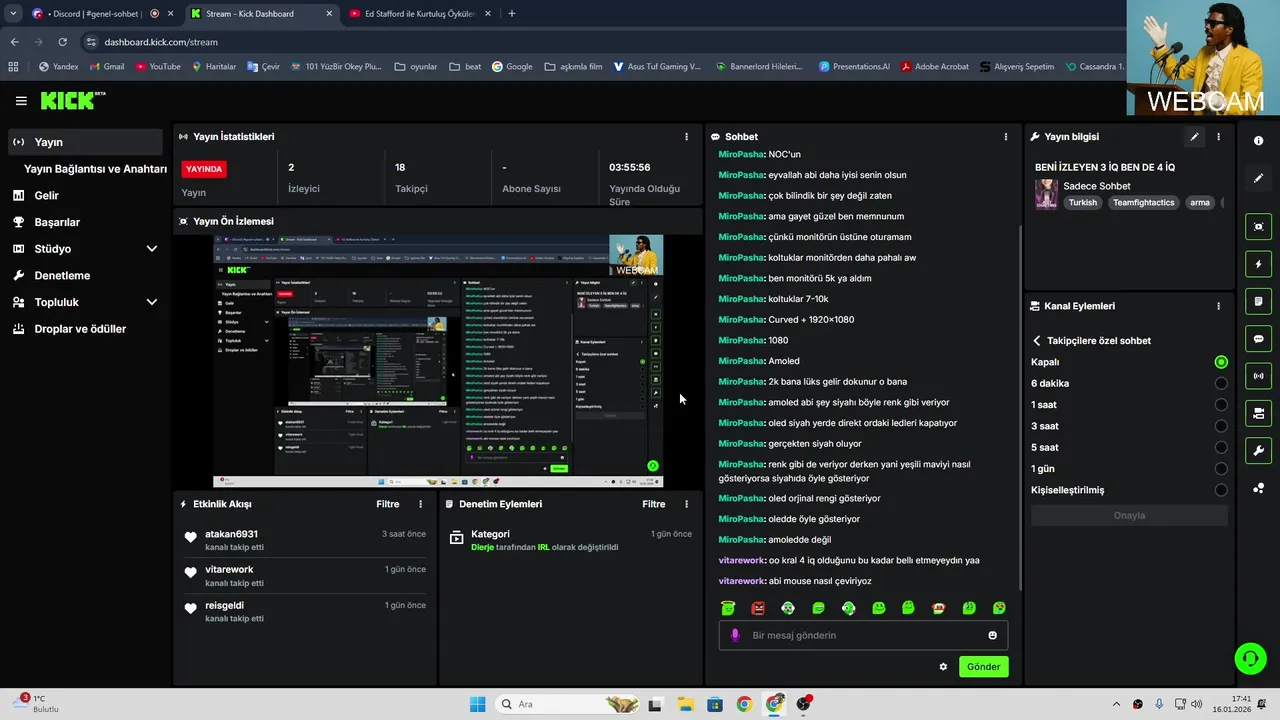
Task: Select the 5 saat radio option
Action: (1221, 447)
